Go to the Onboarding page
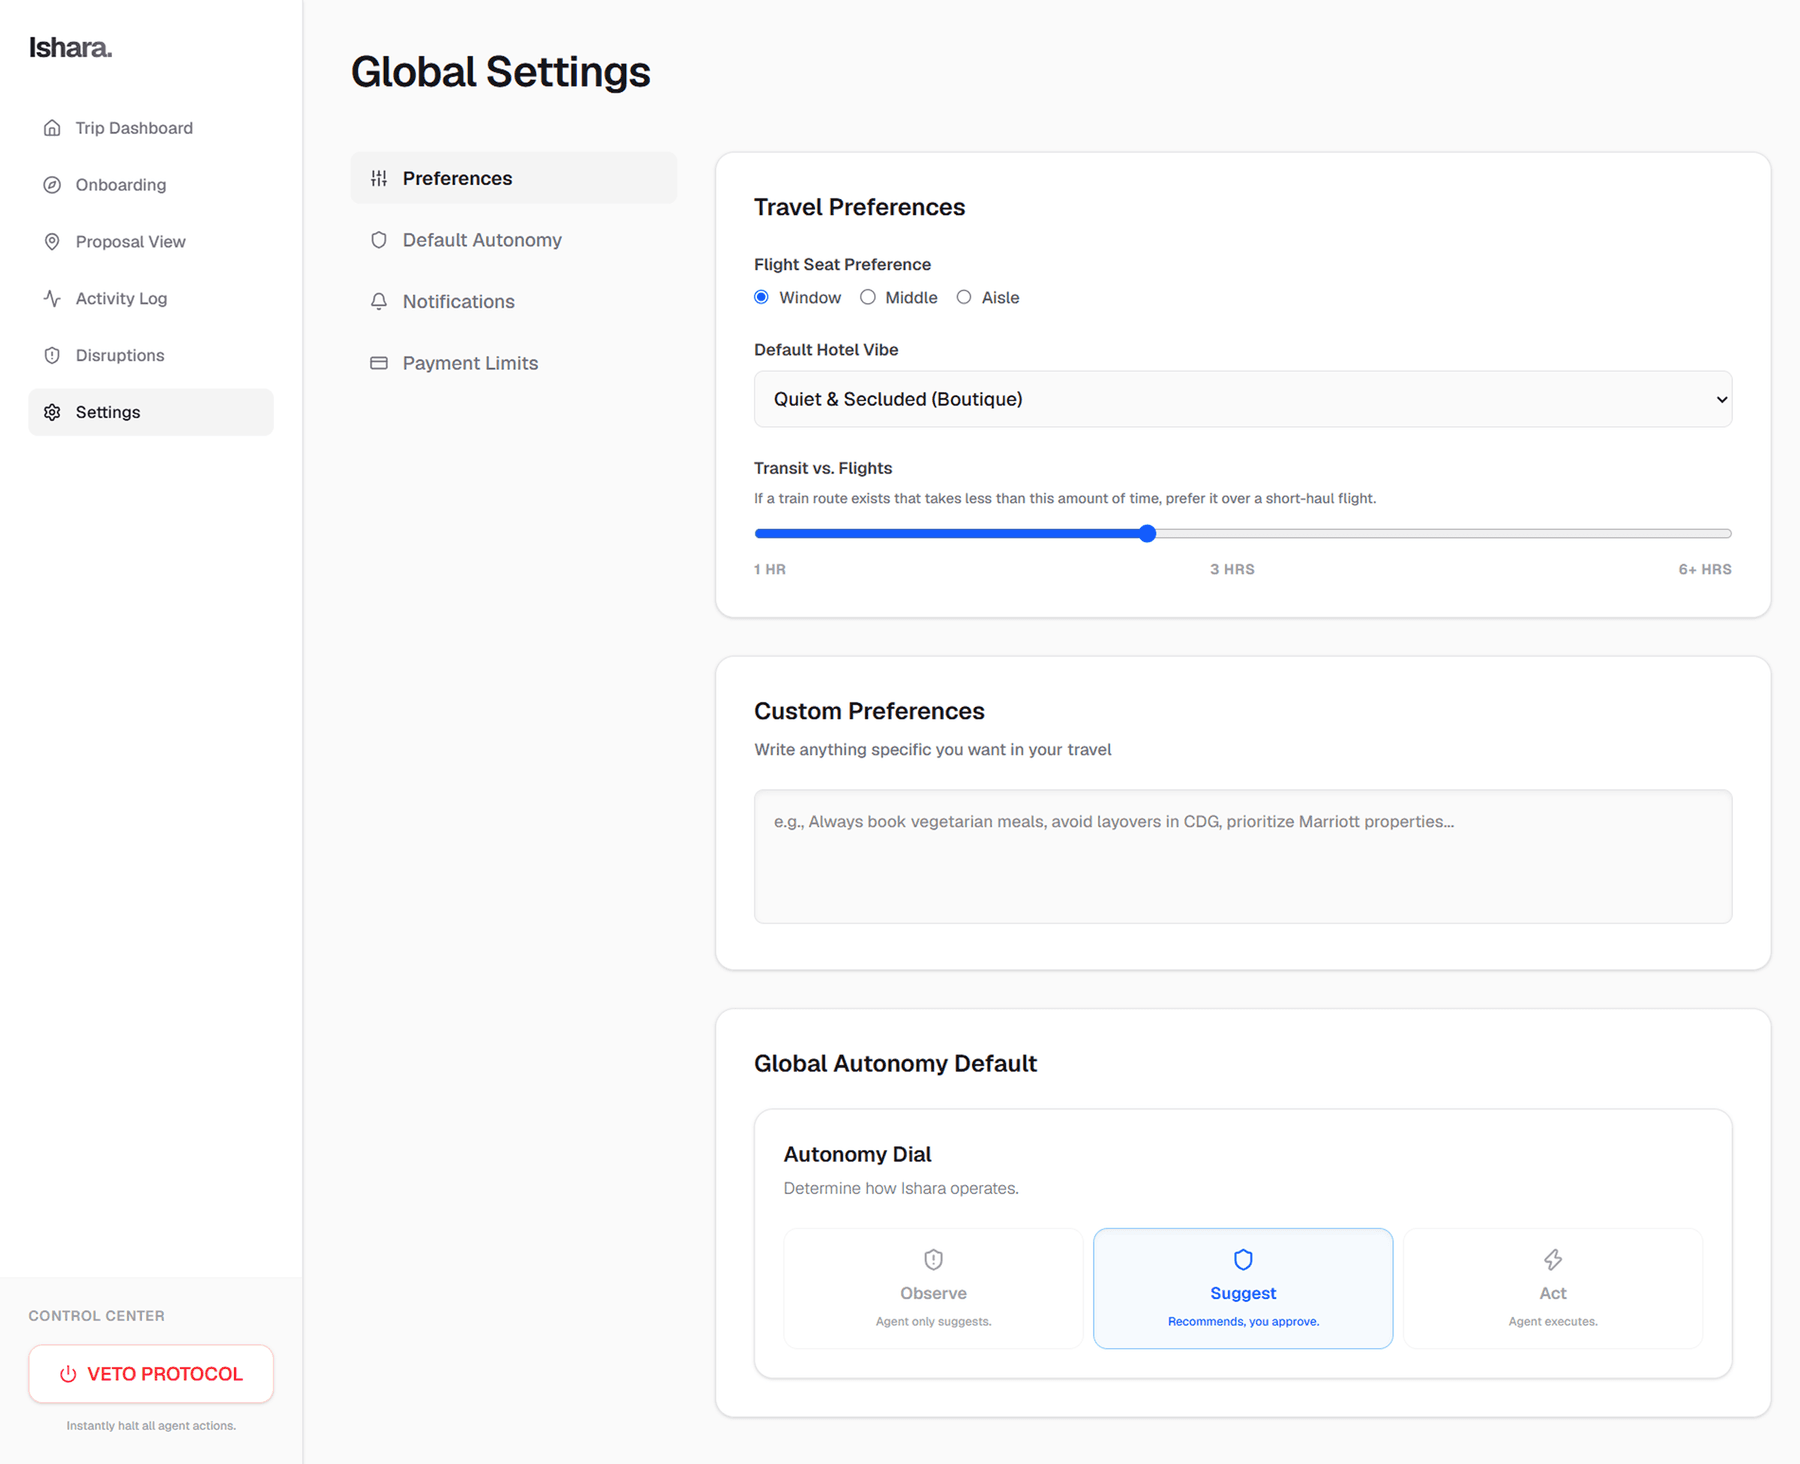Screen dimensions: 1800x1464 pyautogui.click(x=151, y=185)
